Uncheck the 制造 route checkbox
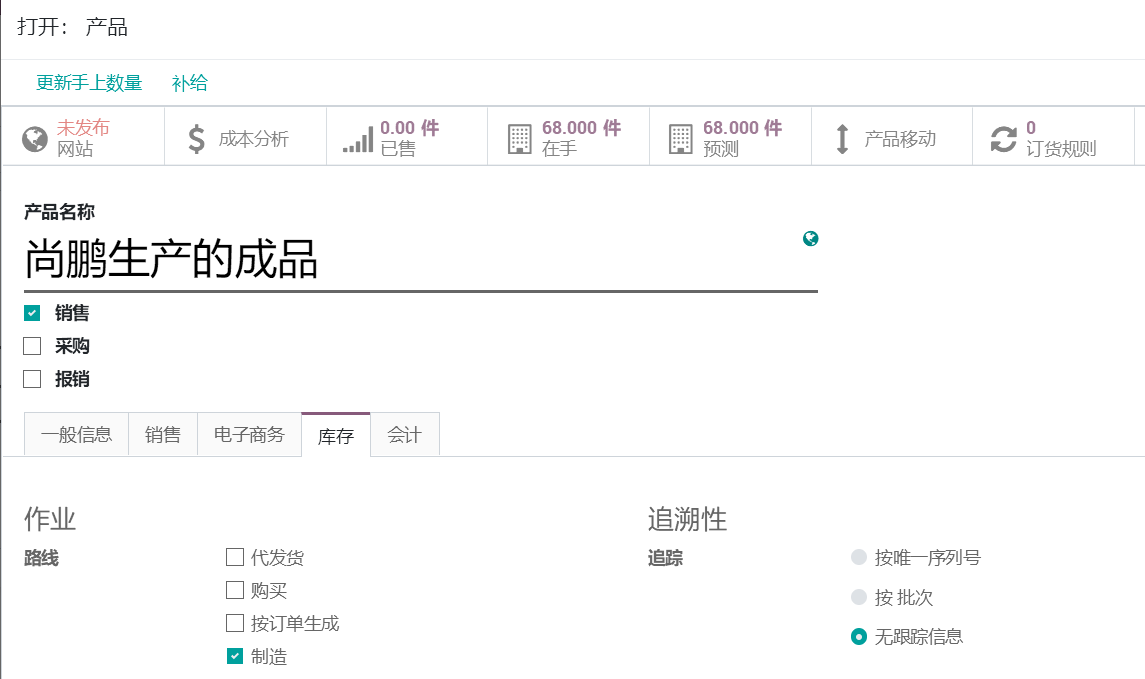The image size is (1145, 679). click(x=235, y=656)
